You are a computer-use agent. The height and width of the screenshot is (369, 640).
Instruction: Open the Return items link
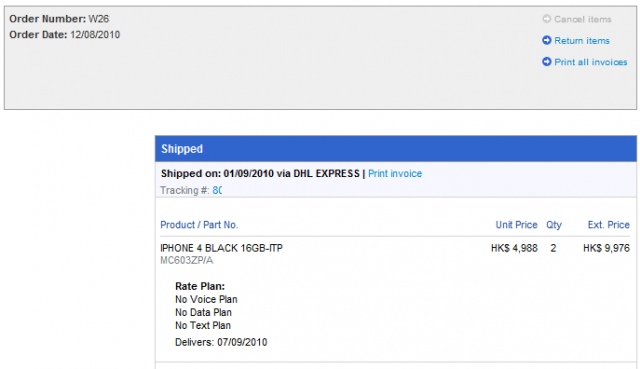tap(582, 40)
